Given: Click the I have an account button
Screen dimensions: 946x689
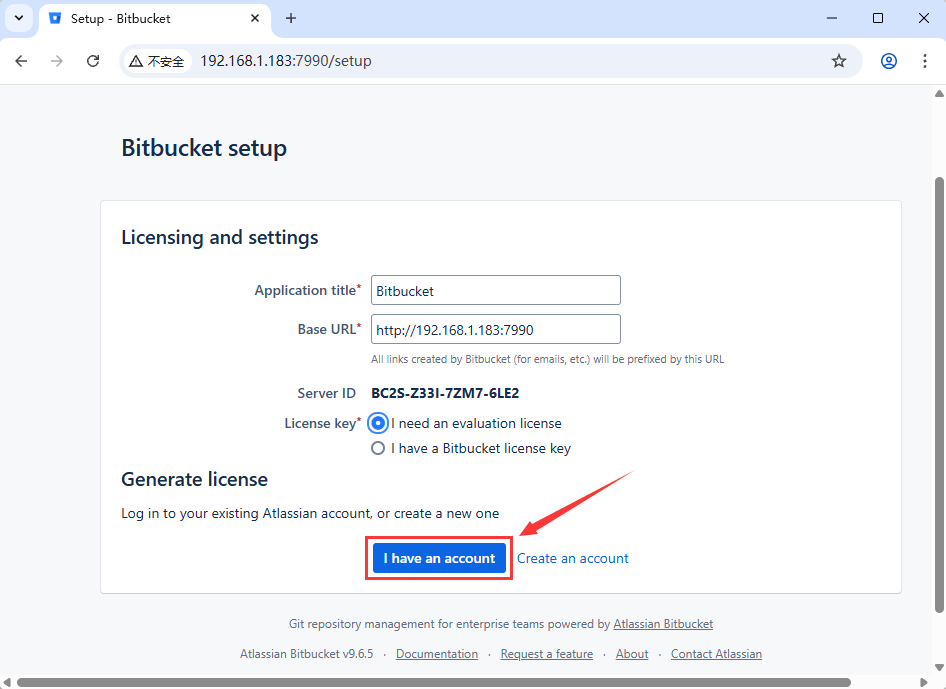Looking at the screenshot, I should [x=439, y=558].
